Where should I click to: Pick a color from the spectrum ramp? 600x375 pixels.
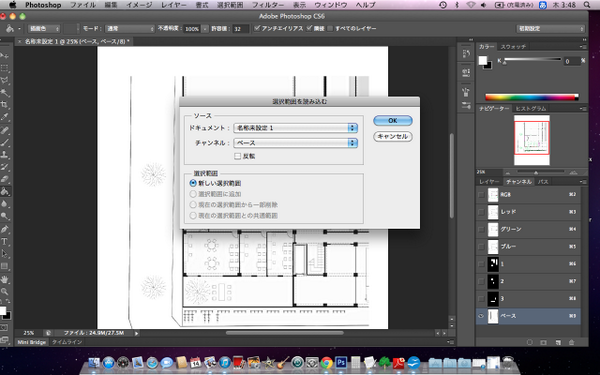pos(532,97)
